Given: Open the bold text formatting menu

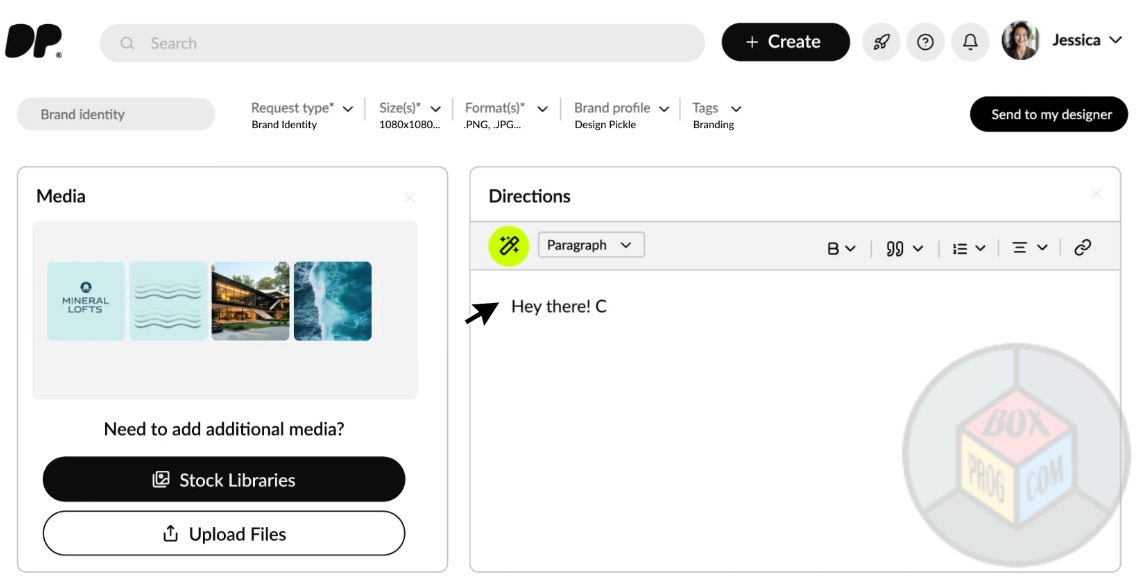Looking at the screenshot, I should tap(841, 248).
